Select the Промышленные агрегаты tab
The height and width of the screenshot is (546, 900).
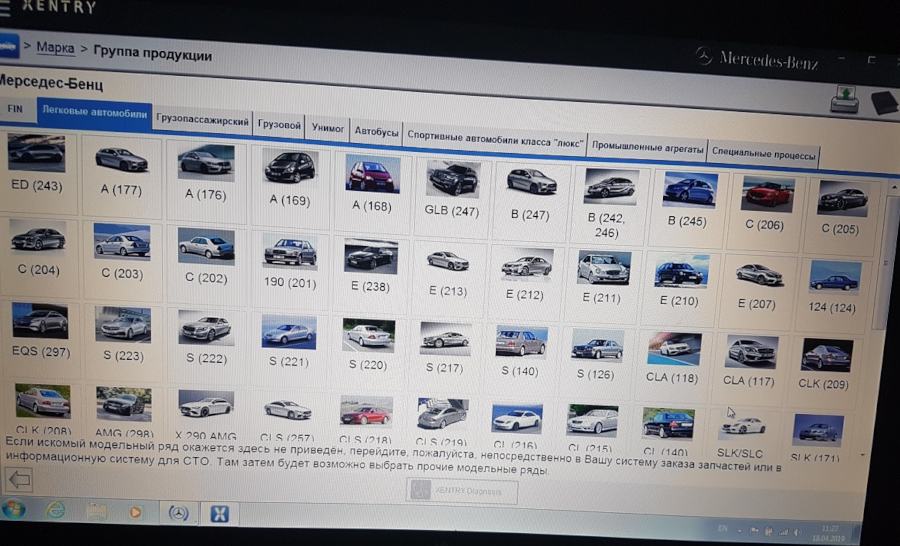(x=647, y=148)
